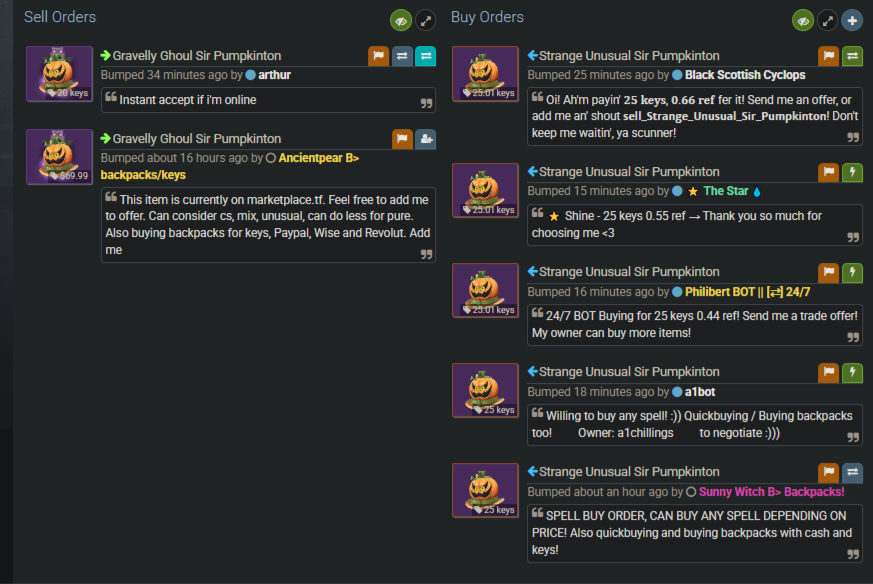Expand the Sell Orders panel

pos(426,21)
